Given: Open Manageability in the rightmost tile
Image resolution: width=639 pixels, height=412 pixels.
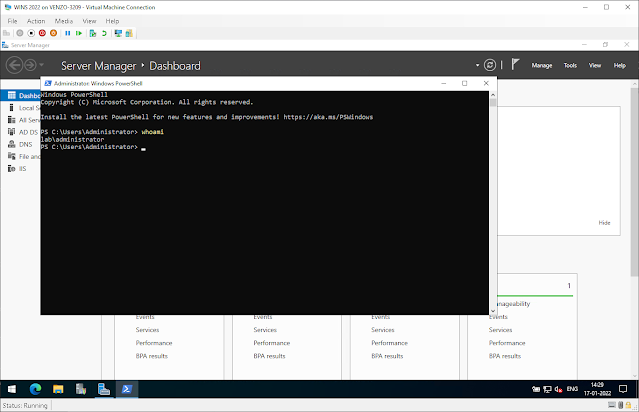Looking at the screenshot, I should click(513, 304).
